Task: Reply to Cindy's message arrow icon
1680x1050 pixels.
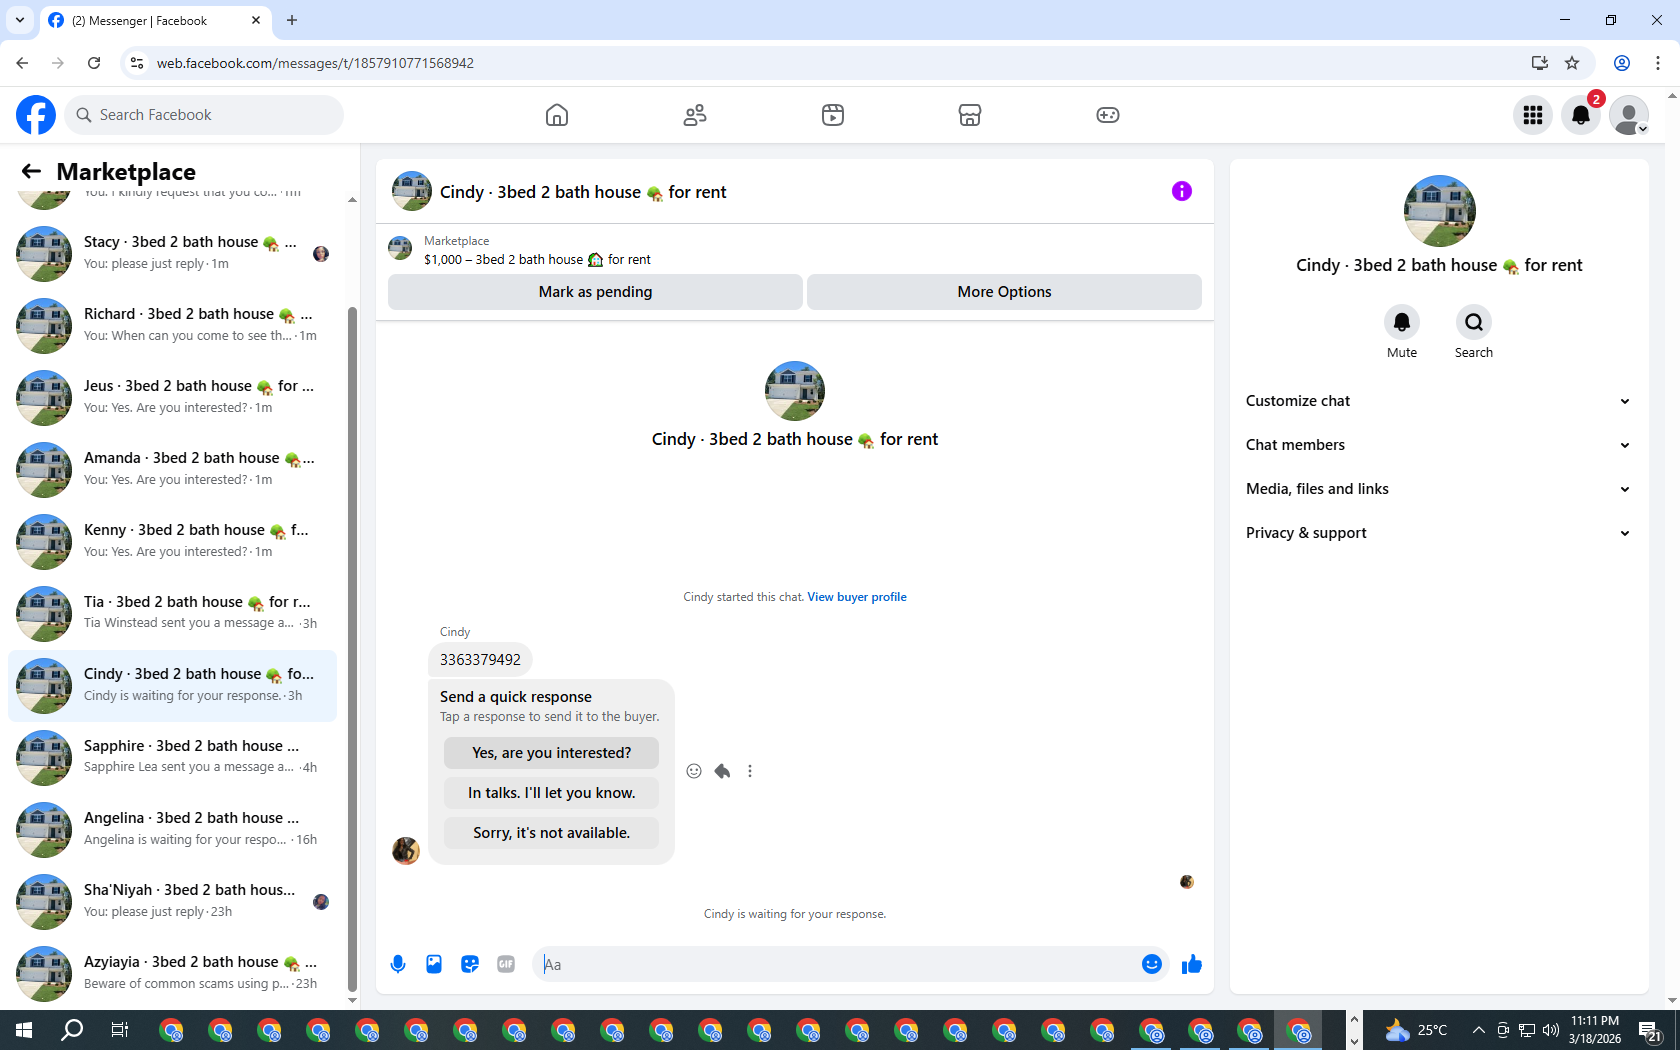Action: (722, 771)
